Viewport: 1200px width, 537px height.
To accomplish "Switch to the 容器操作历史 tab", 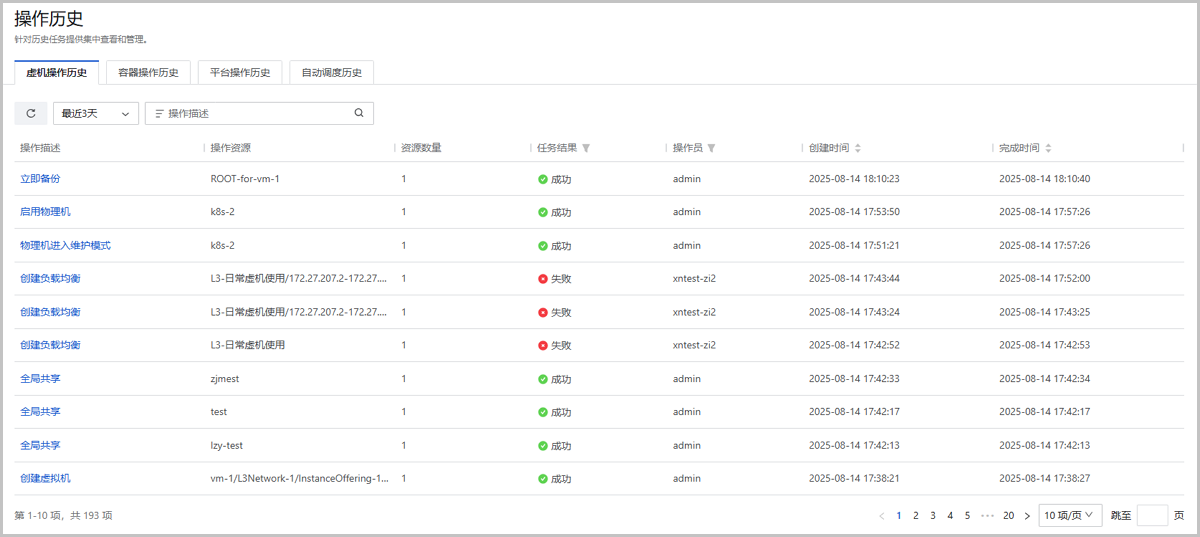I will [148, 72].
